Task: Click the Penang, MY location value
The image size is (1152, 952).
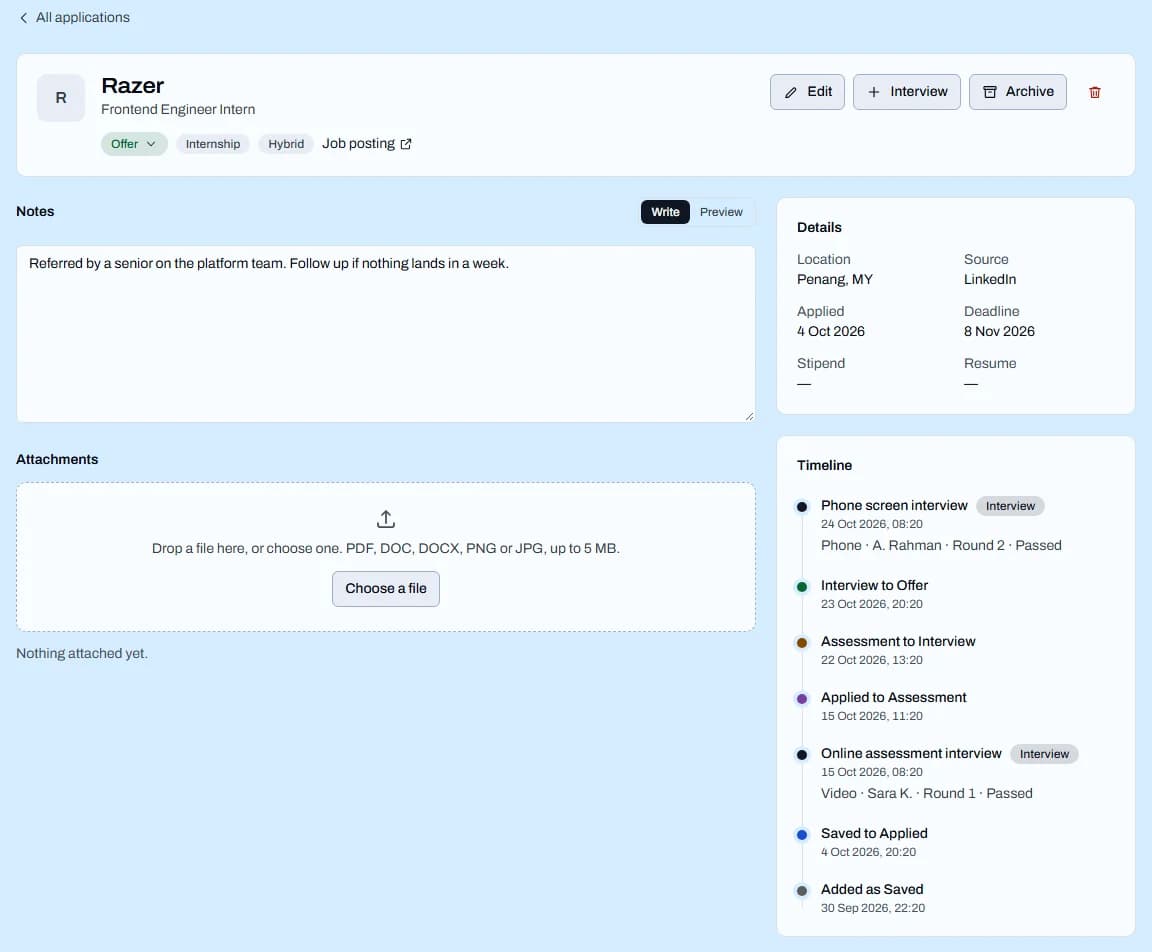Action: (835, 279)
